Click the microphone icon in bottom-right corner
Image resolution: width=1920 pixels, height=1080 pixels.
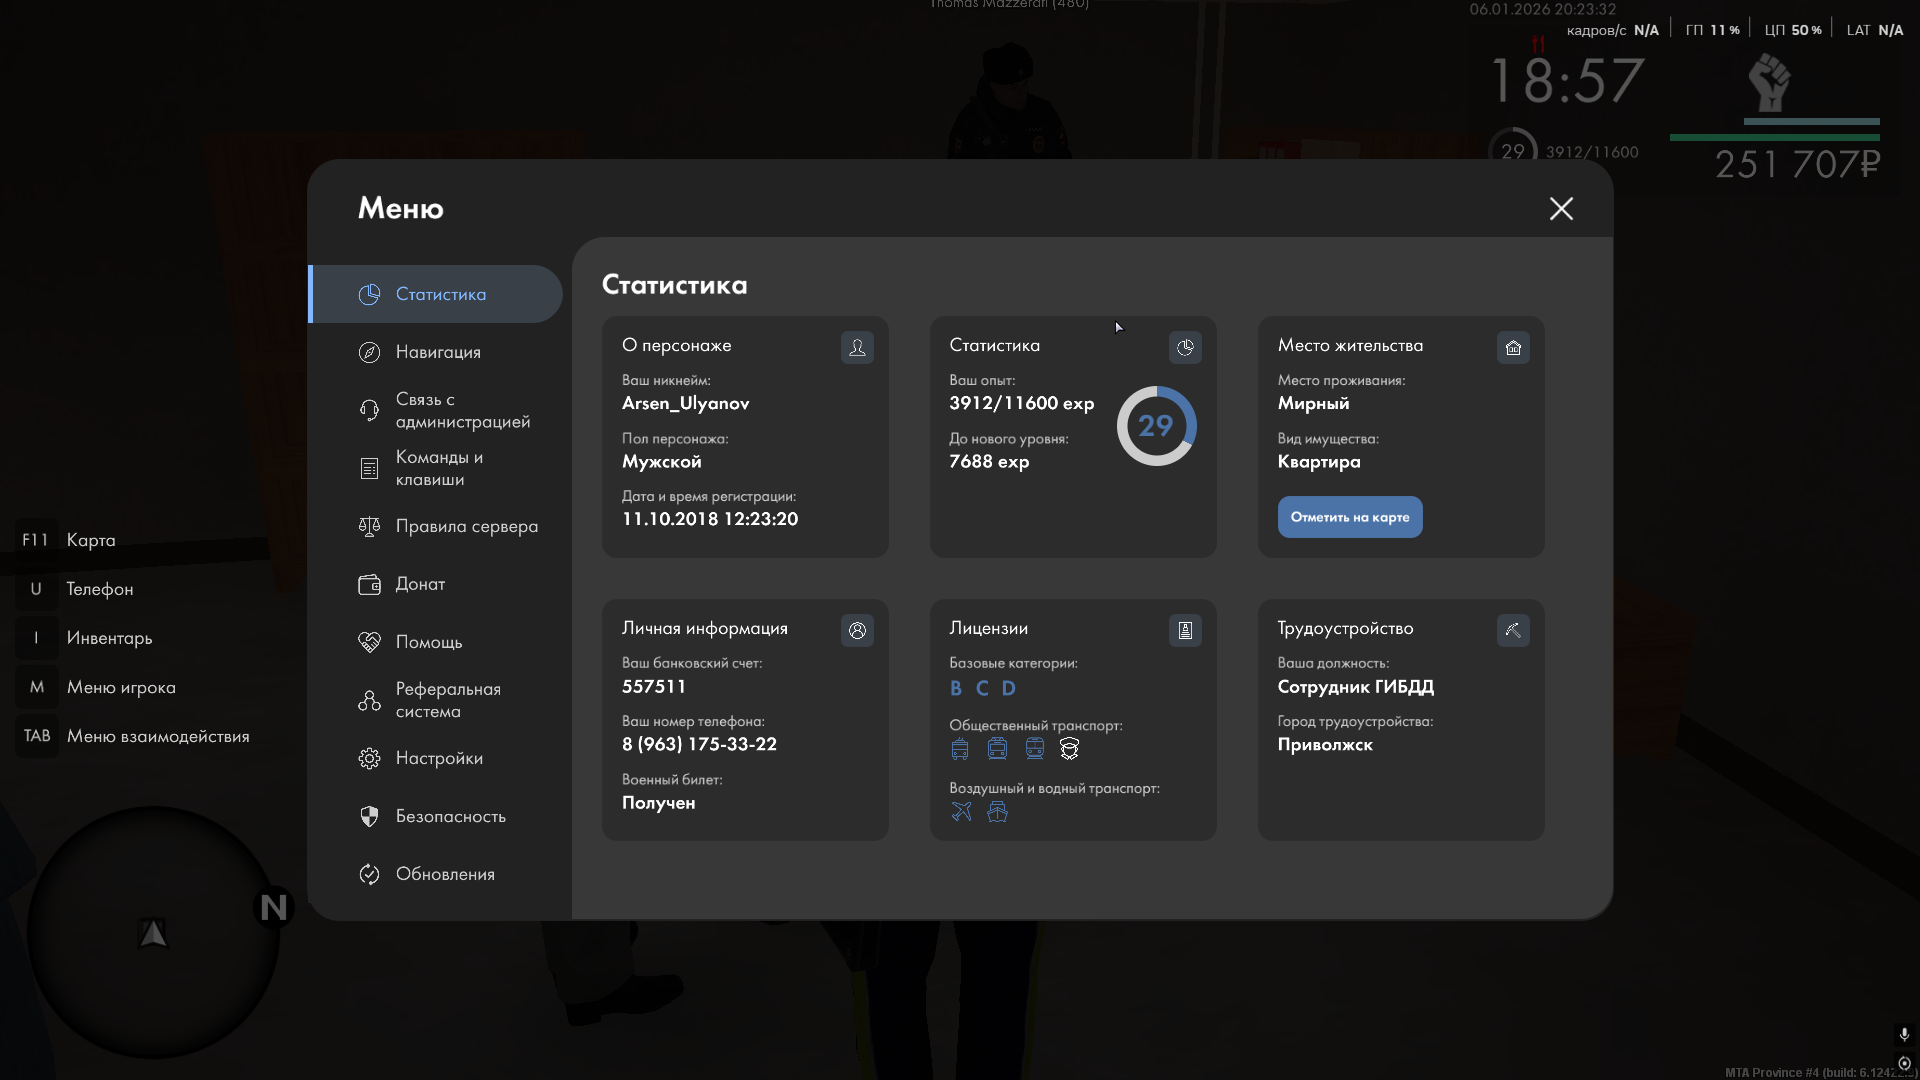pyautogui.click(x=1904, y=1034)
